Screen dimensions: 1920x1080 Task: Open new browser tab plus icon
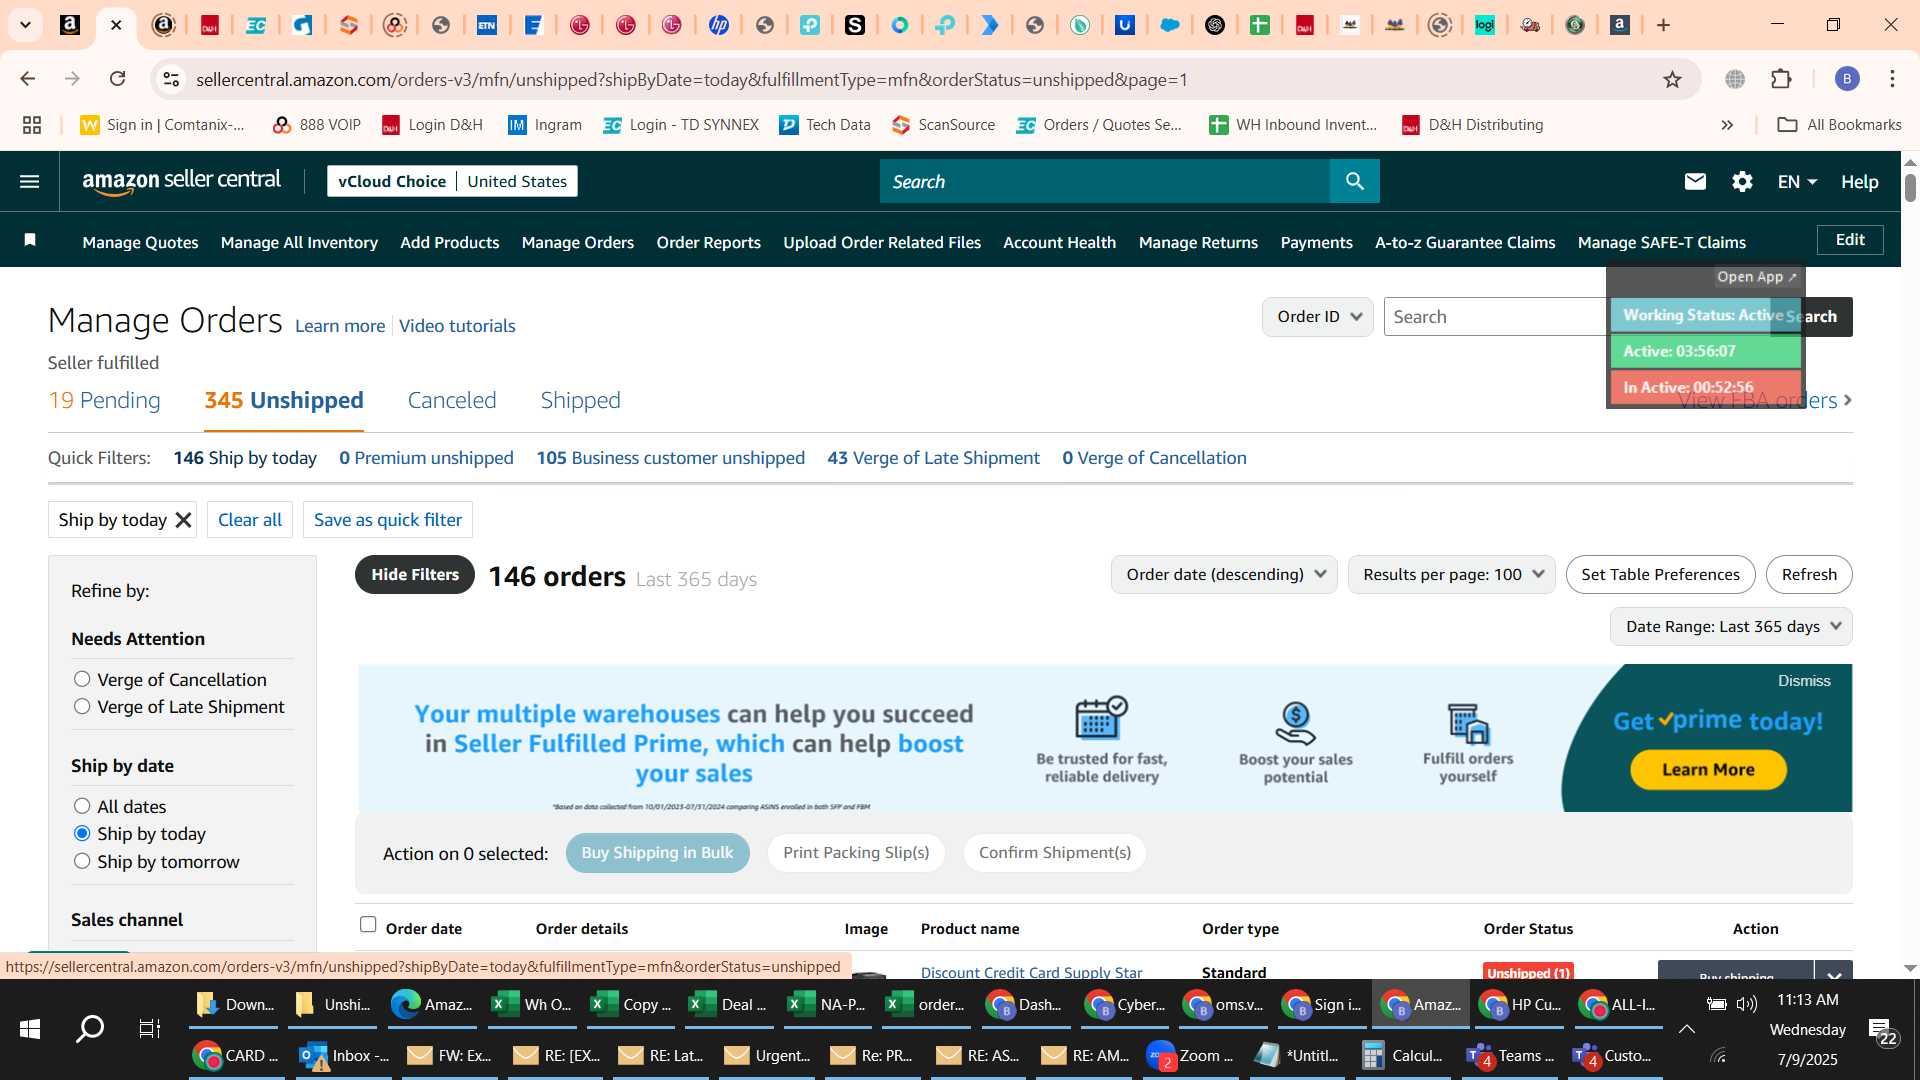pyautogui.click(x=1663, y=25)
